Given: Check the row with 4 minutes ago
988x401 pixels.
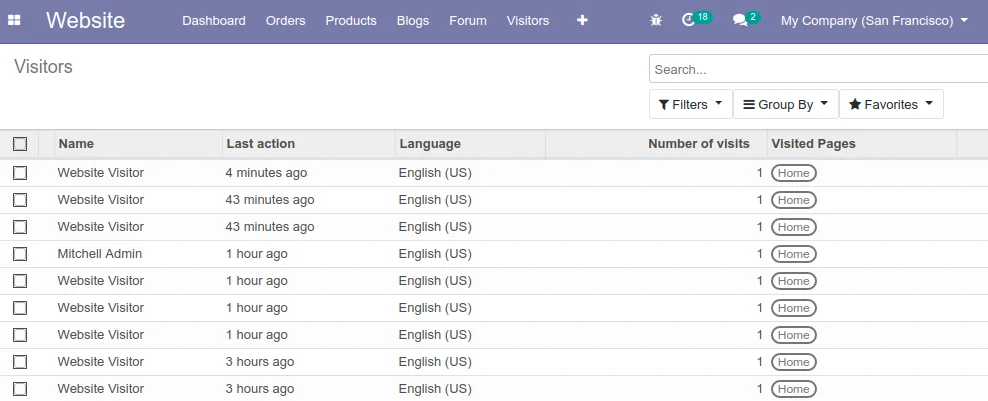Looking at the screenshot, I should (x=20, y=173).
